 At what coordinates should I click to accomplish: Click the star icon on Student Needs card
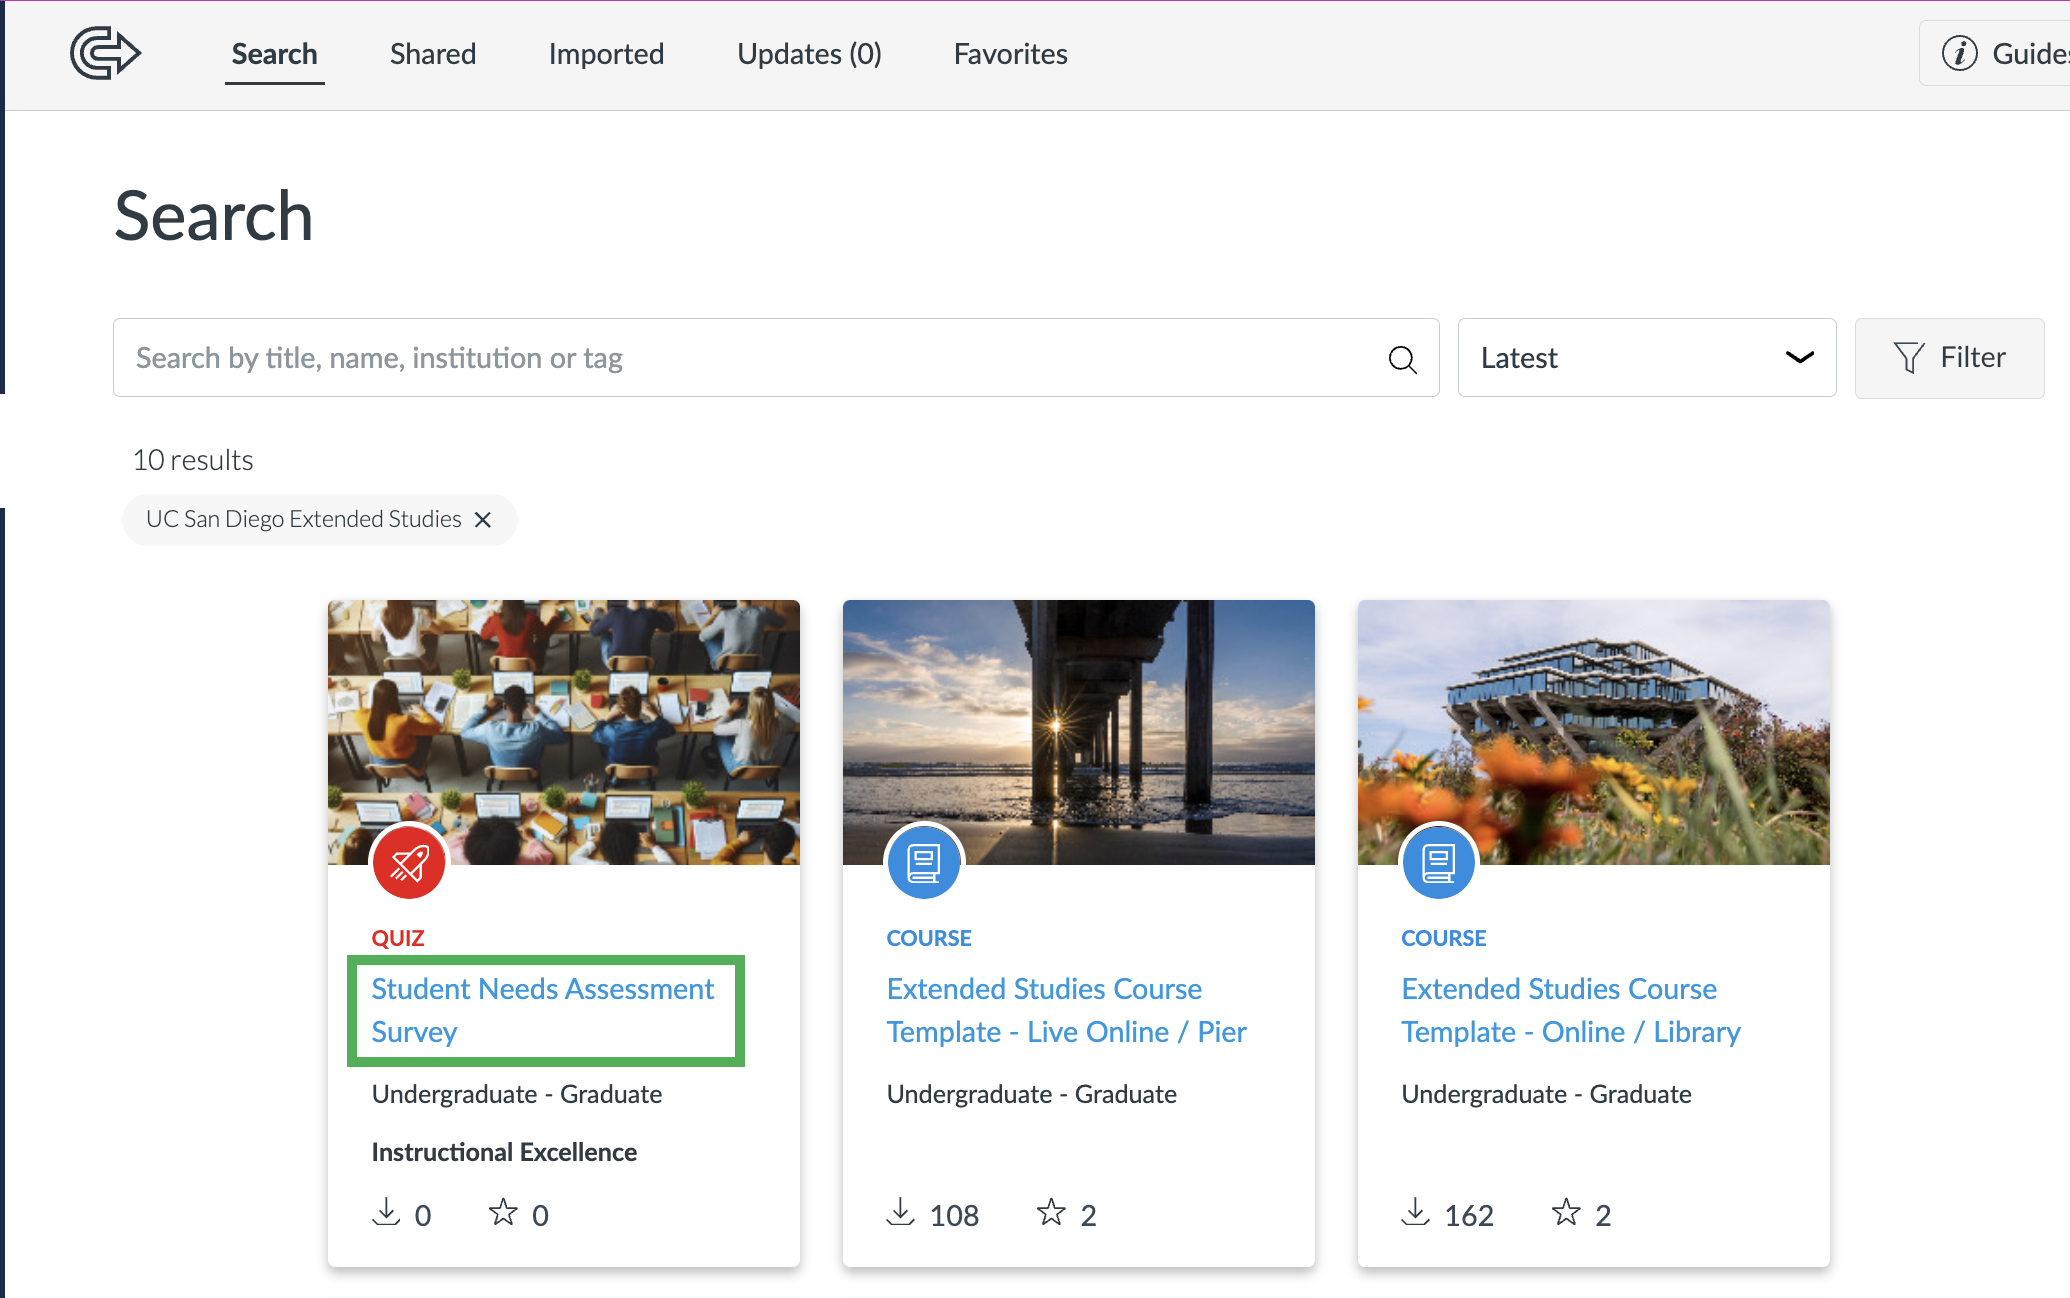[x=503, y=1212]
